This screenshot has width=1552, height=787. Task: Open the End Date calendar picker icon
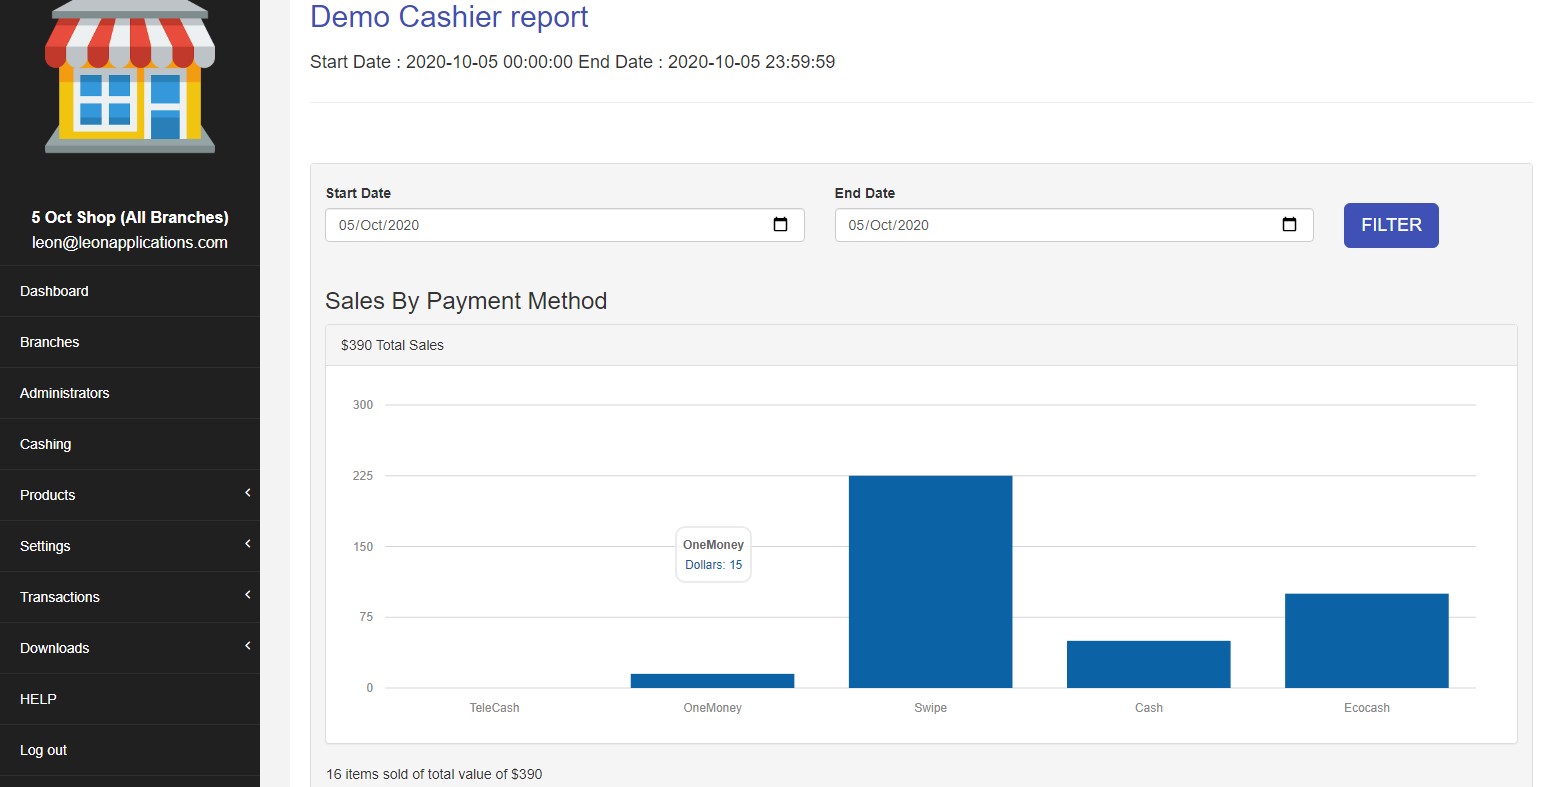click(x=1289, y=225)
